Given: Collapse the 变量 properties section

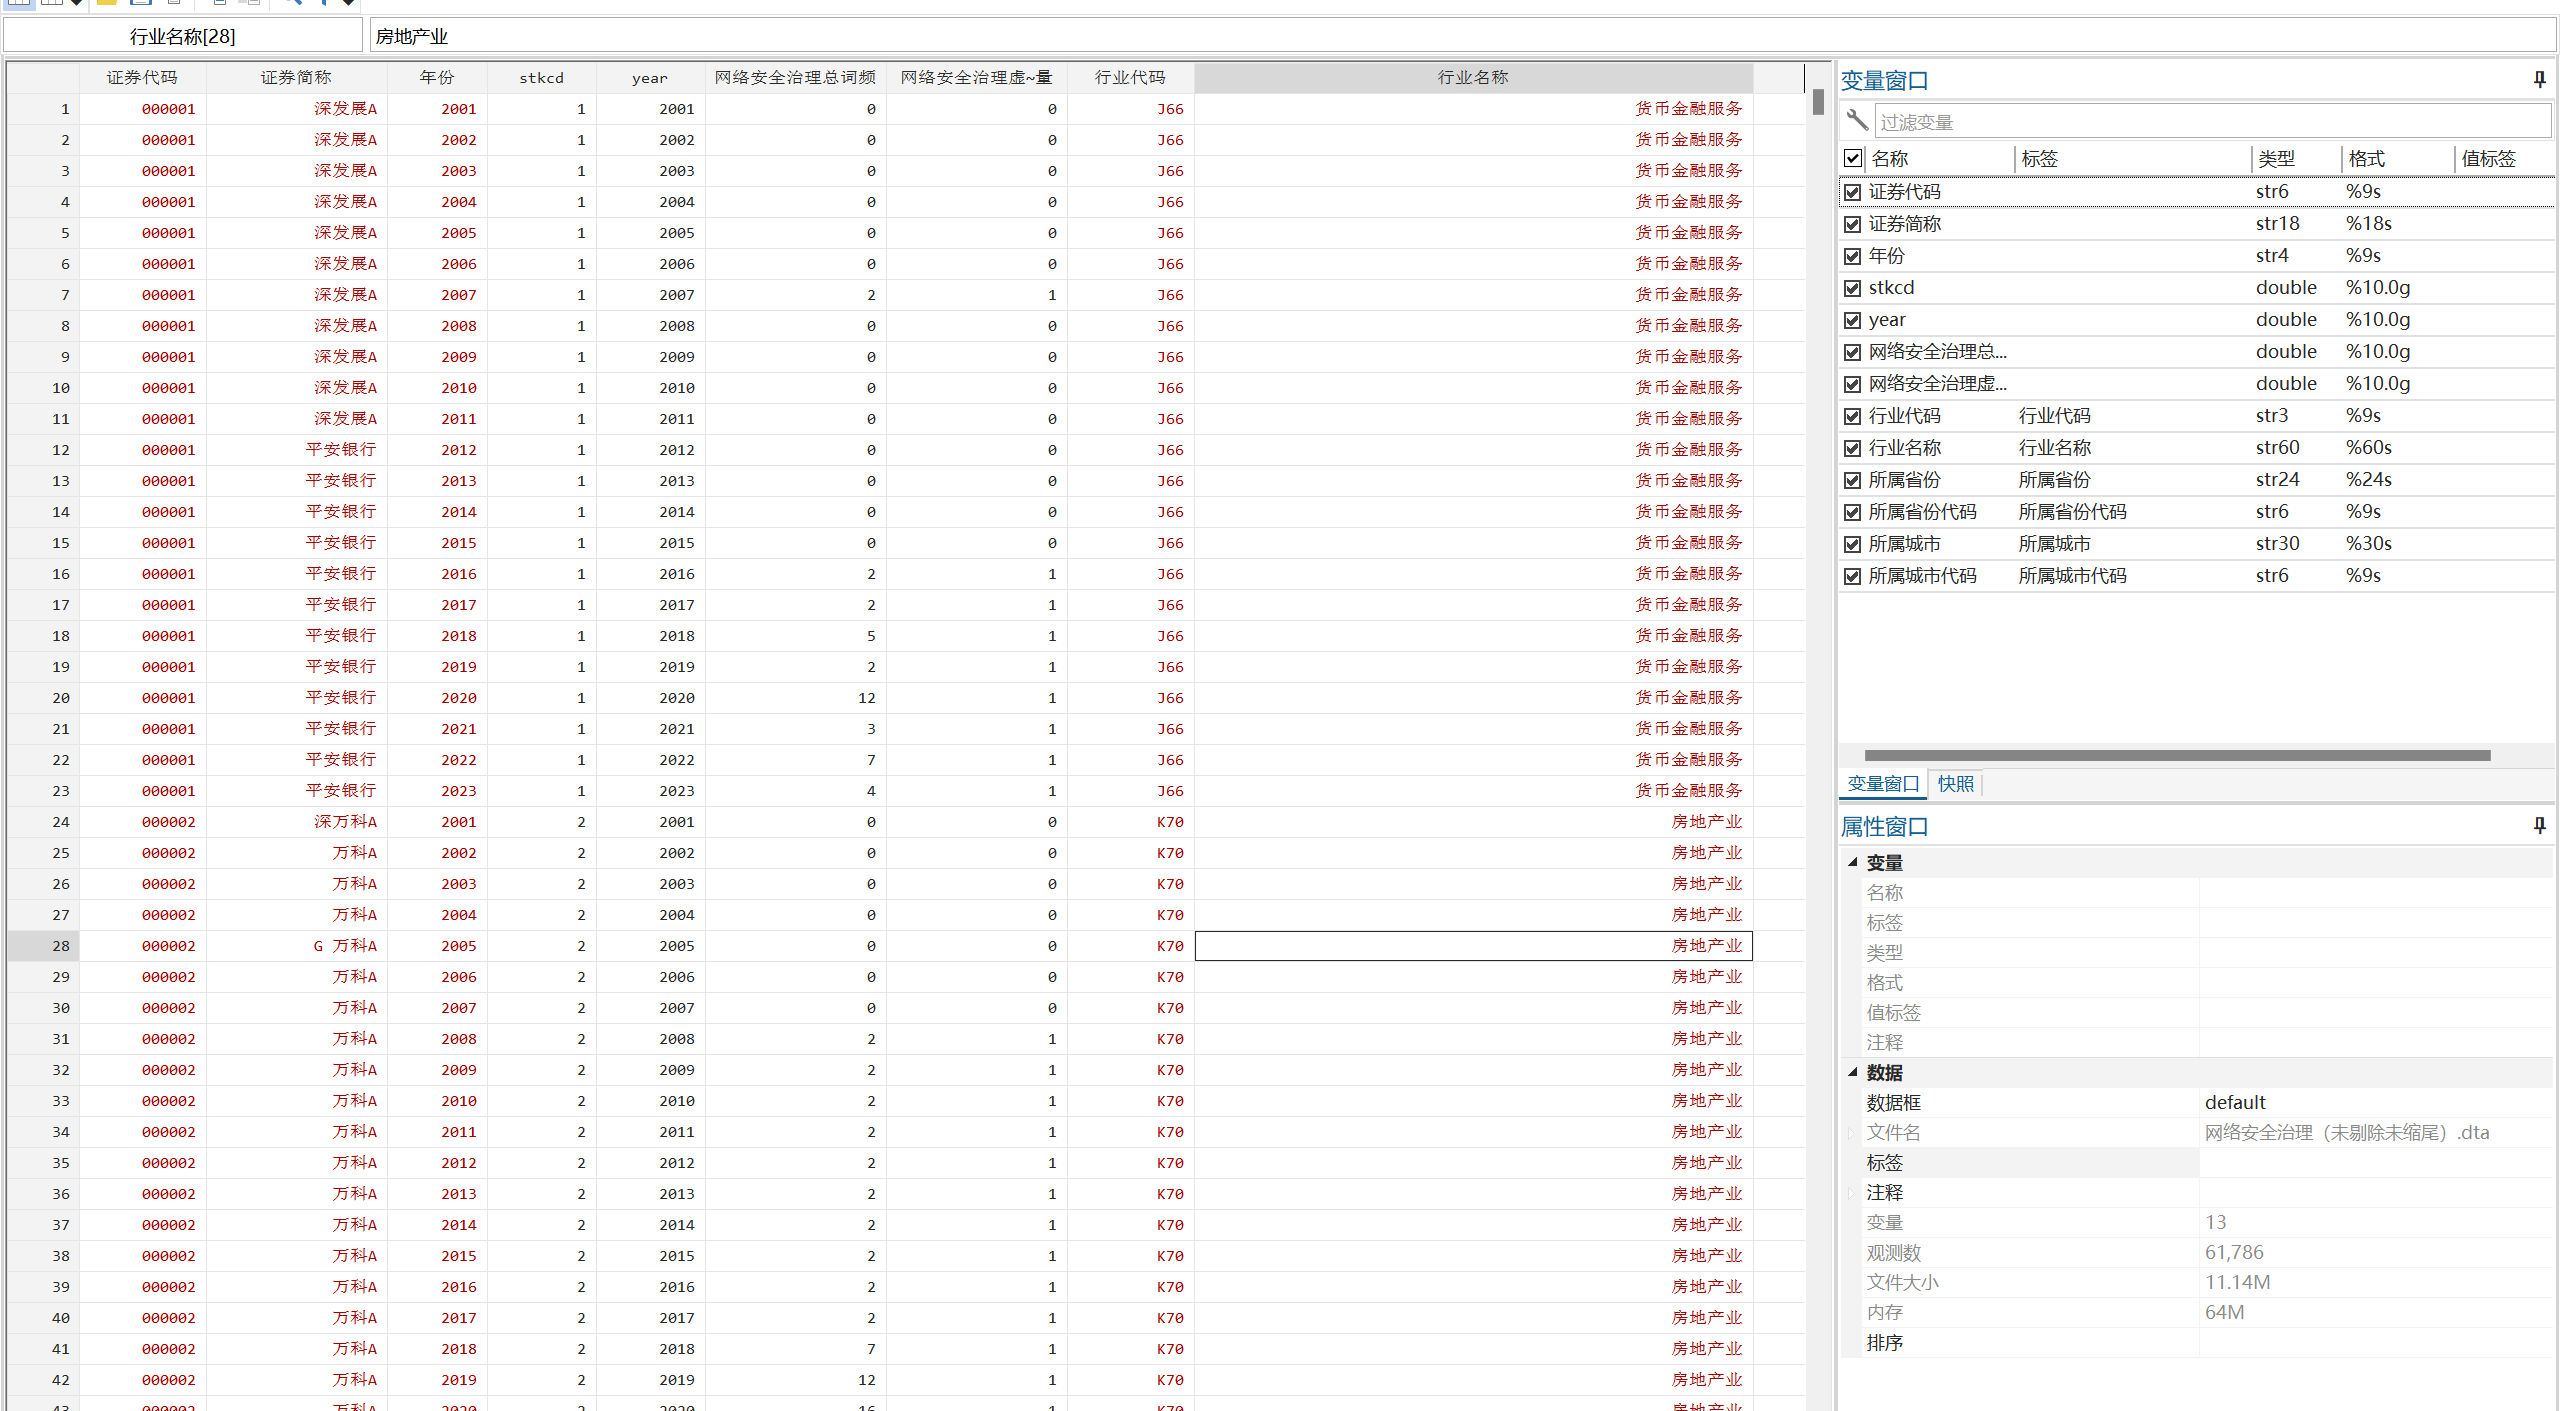Looking at the screenshot, I should (1853, 862).
